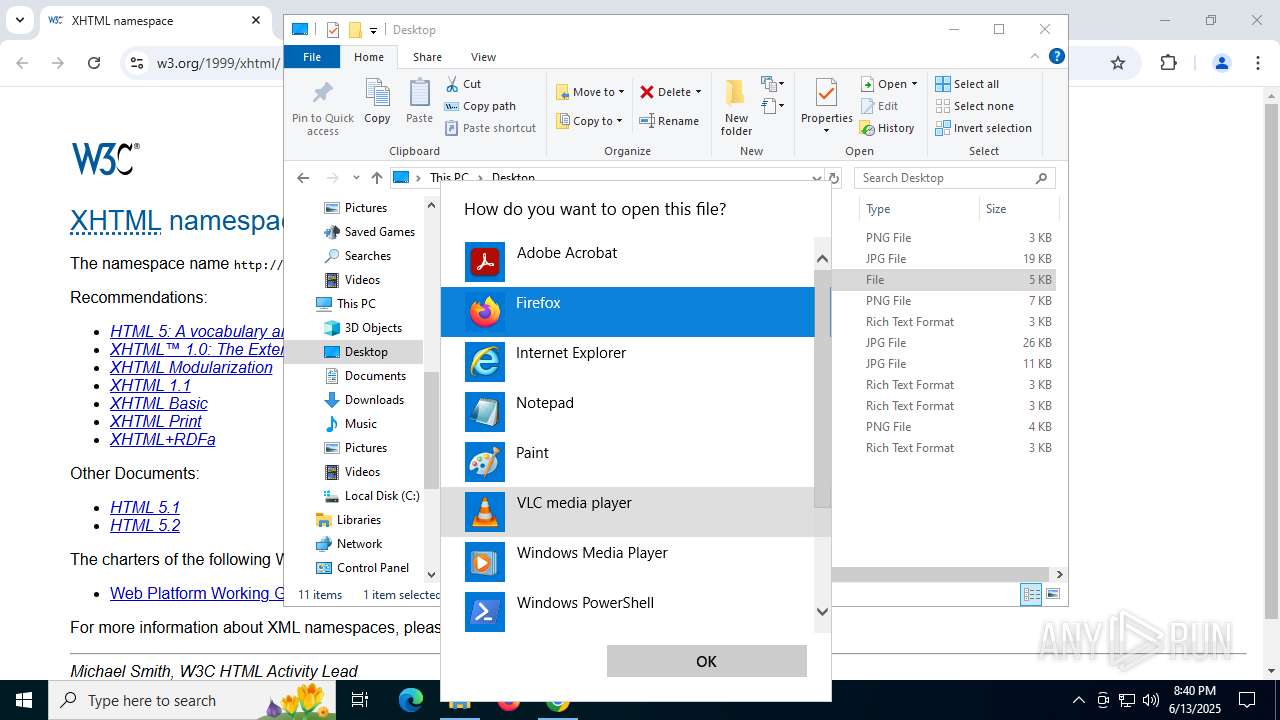The image size is (1280, 720).
Task: Switch to the Share ribbon tab
Action: (427, 57)
